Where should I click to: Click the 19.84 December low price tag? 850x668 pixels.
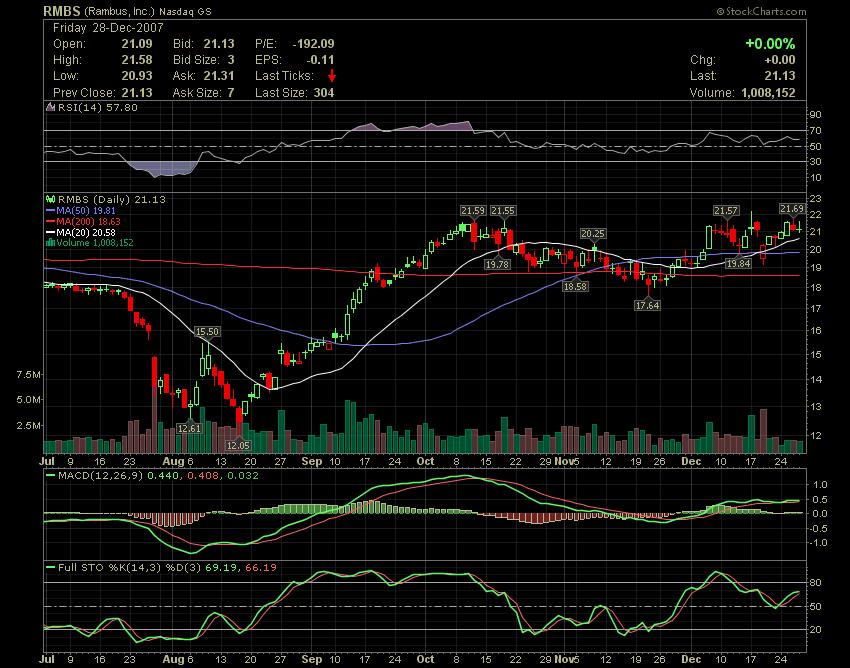click(x=738, y=264)
